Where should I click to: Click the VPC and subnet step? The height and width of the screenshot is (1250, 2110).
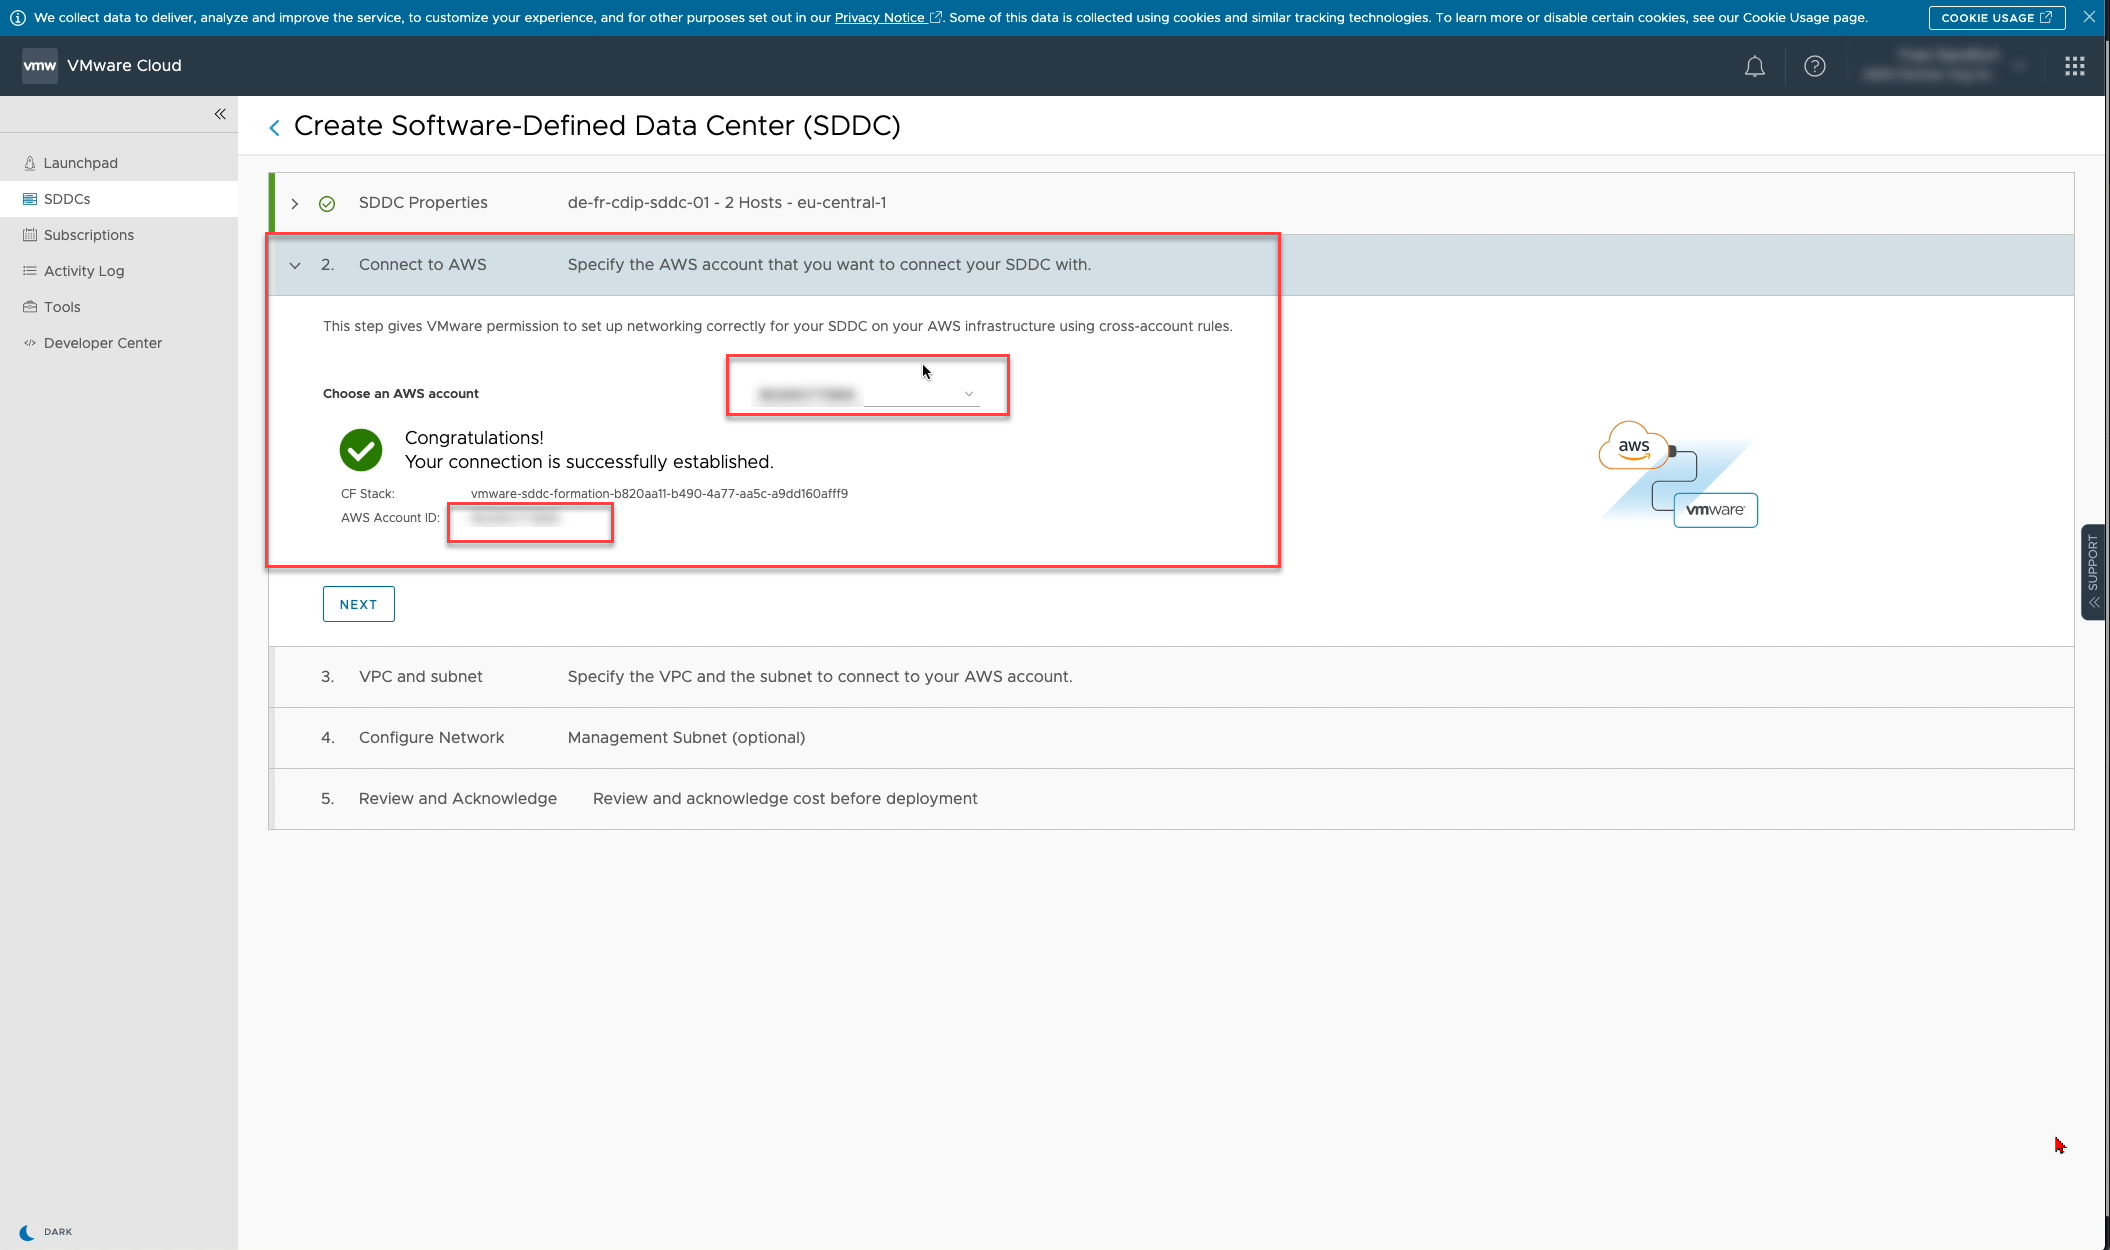(x=1171, y=677)
